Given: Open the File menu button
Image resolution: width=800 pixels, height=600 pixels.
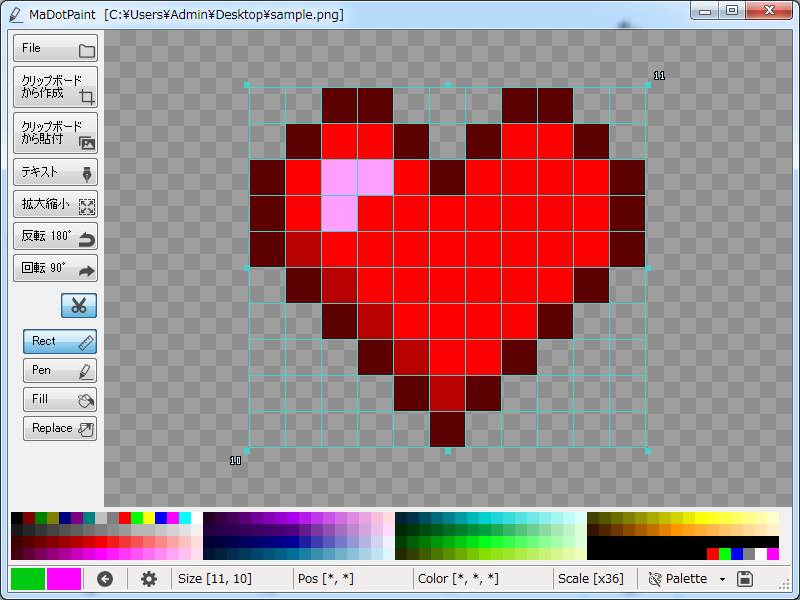Looking at the screenshot, I should point(55,48).
